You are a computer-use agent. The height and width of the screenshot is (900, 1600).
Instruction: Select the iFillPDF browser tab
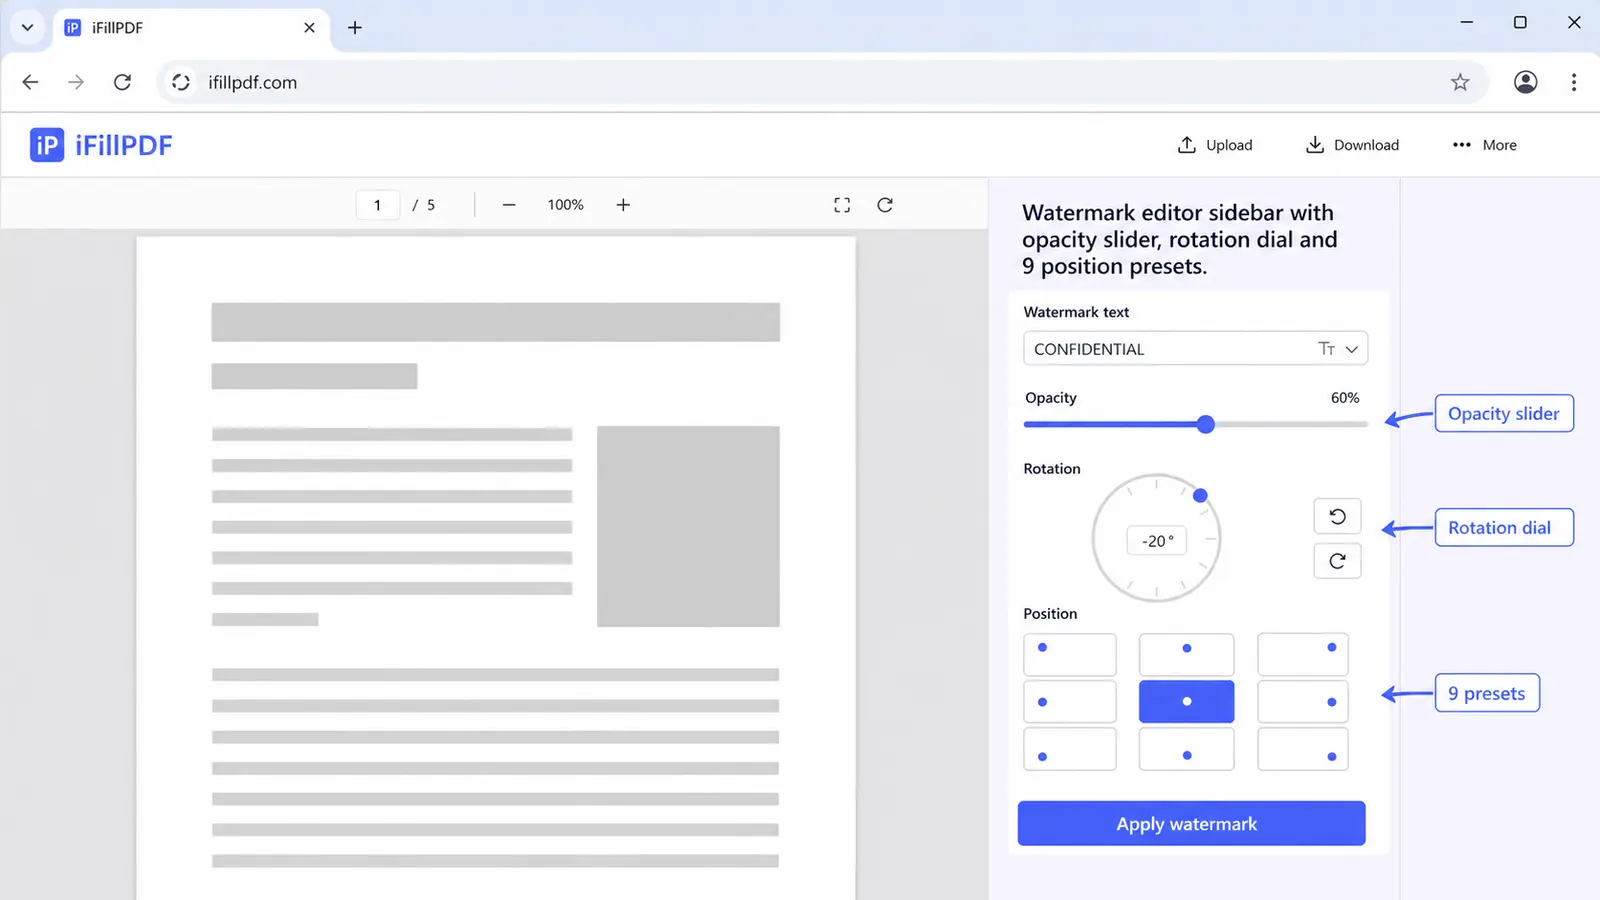191,28
